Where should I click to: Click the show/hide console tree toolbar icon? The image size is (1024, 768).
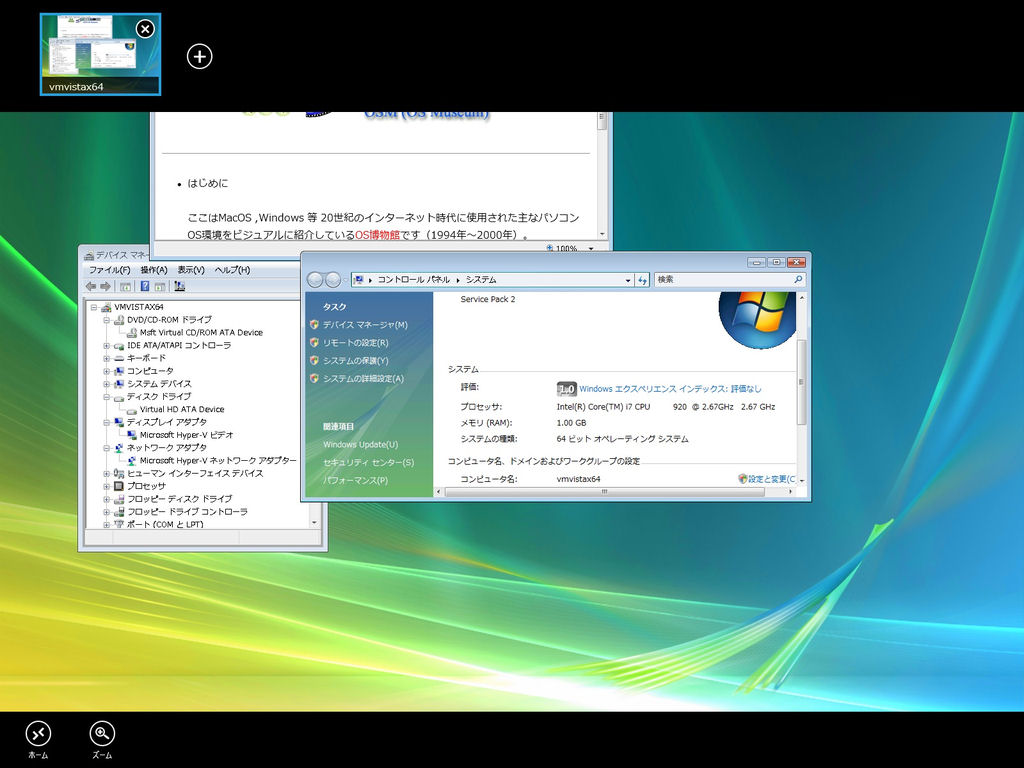[x=125, y=286]
